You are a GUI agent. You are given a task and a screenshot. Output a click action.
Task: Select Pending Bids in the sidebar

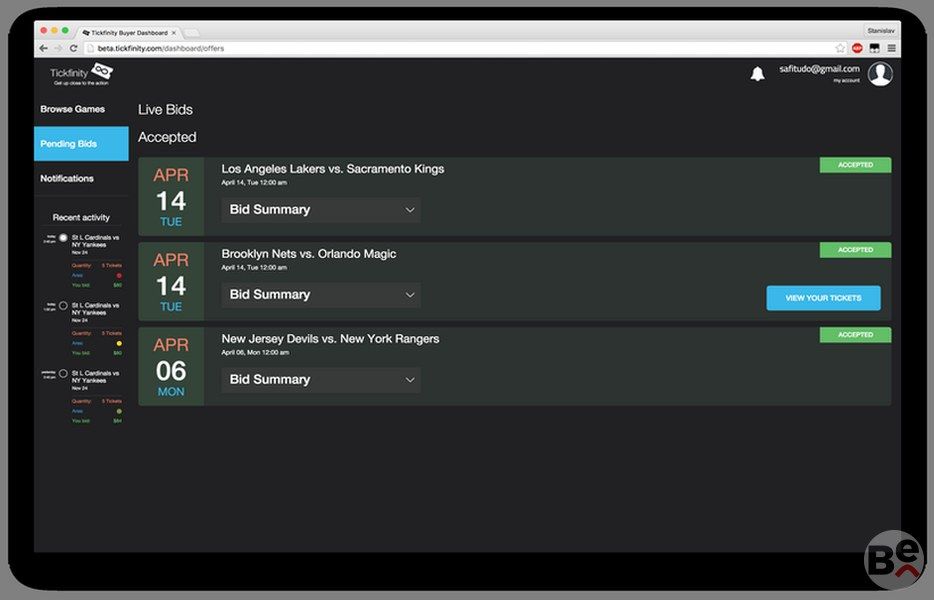81,144
